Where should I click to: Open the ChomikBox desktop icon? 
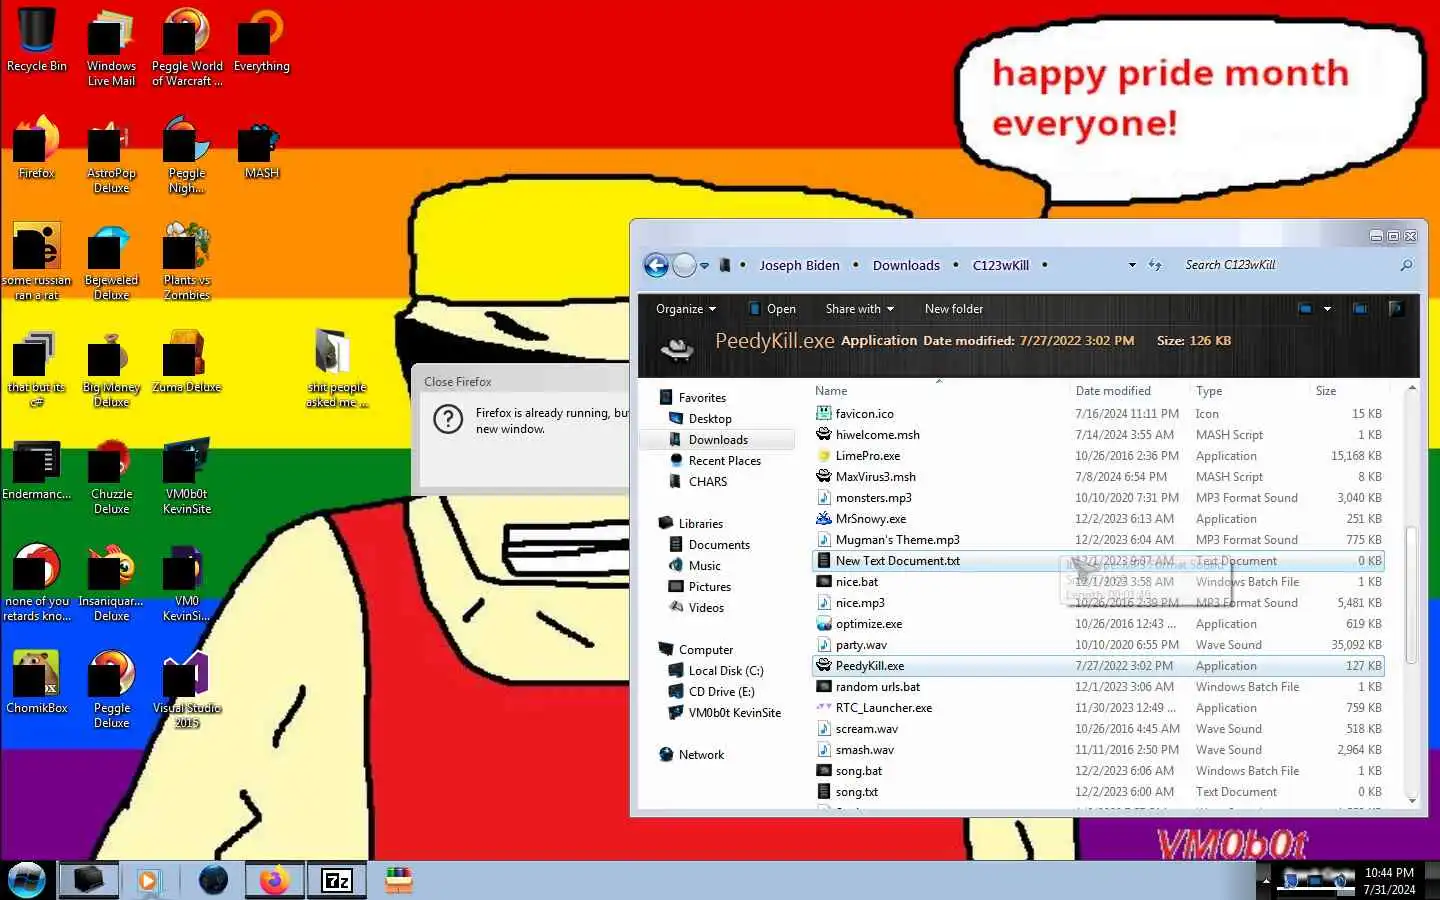(x=36, y=682)
